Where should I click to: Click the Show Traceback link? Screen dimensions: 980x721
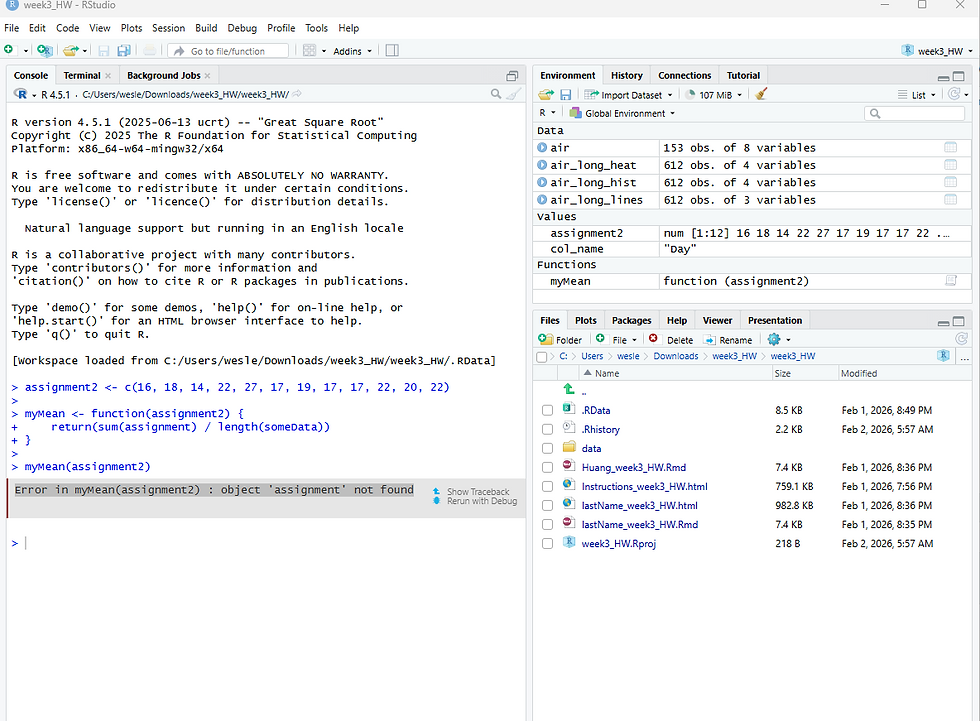[x=478, y=492]
